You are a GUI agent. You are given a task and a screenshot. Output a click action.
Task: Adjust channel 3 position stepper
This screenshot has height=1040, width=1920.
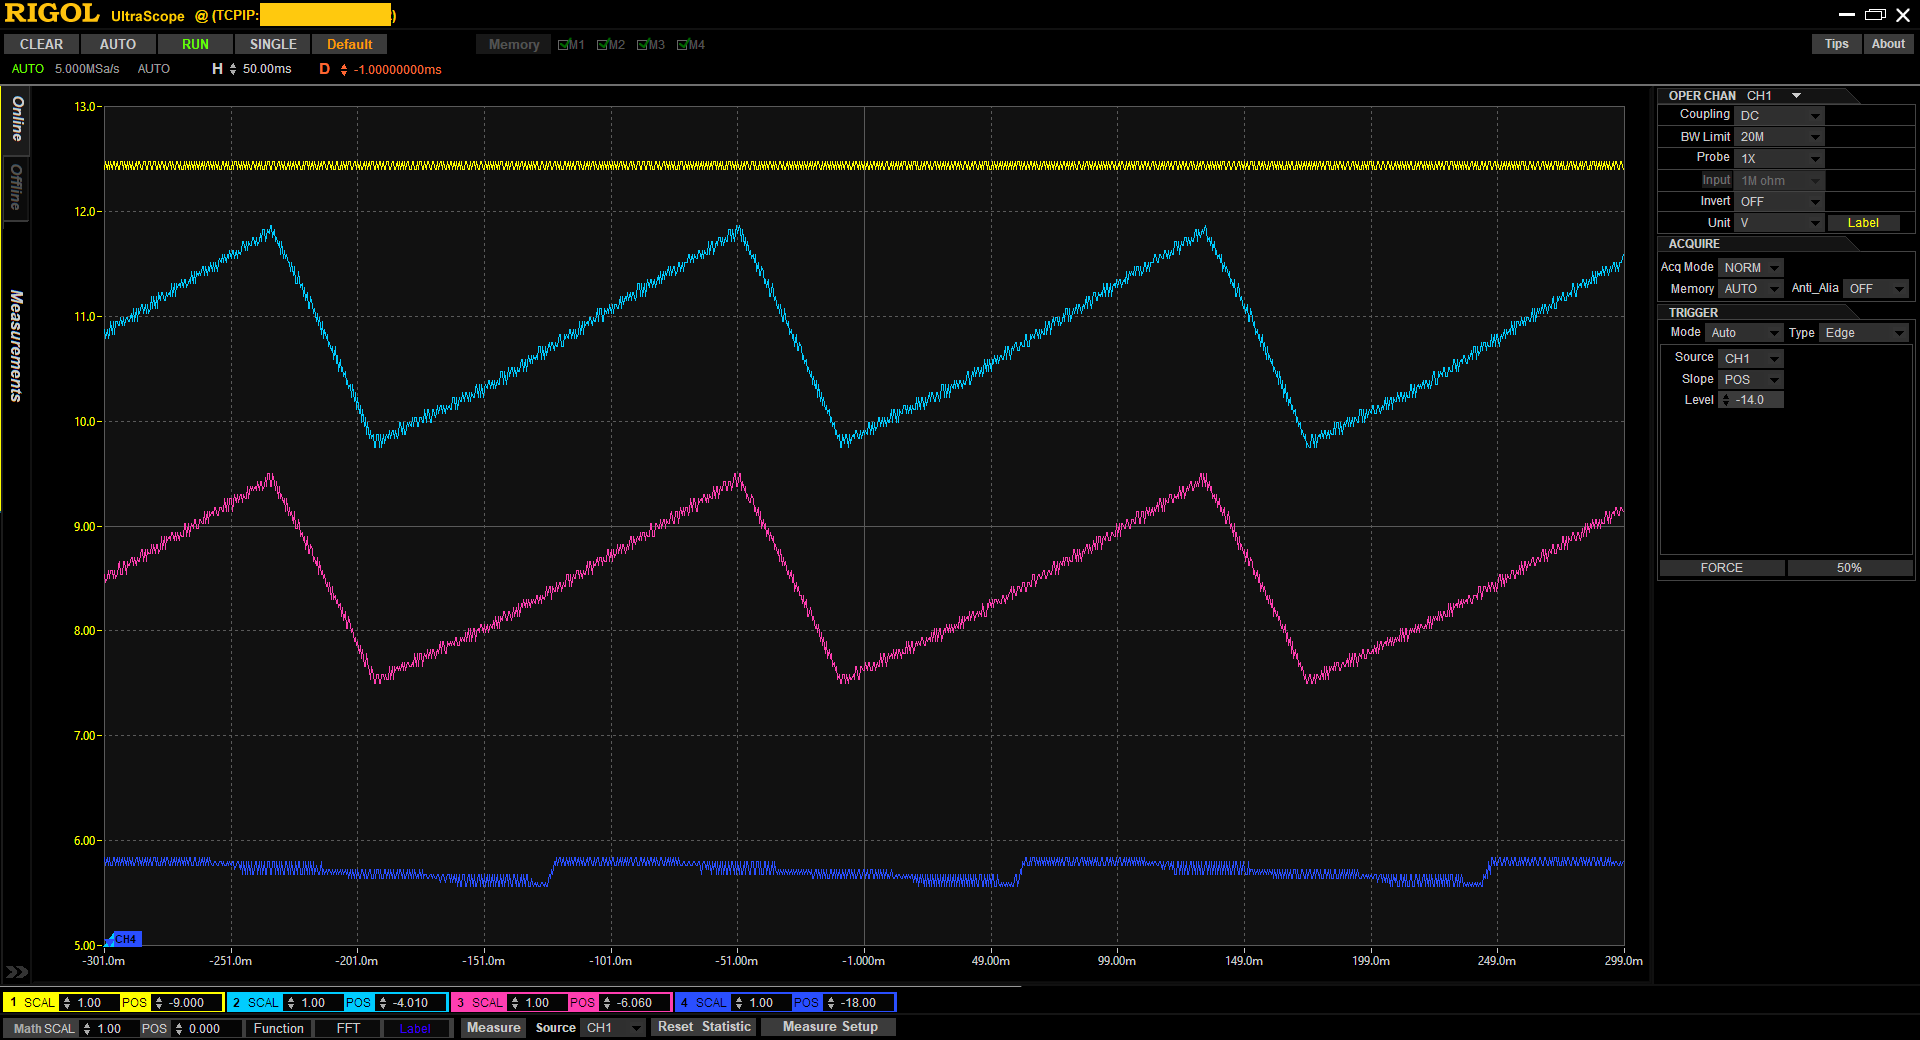click(x=607, y=1002)
